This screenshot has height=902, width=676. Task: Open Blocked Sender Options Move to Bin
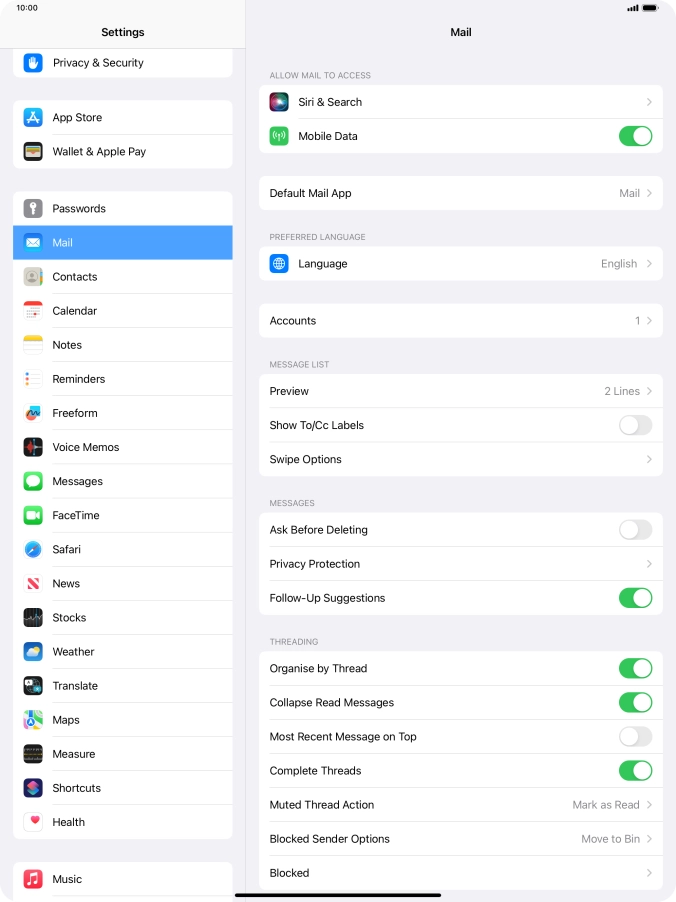point(461,839)
